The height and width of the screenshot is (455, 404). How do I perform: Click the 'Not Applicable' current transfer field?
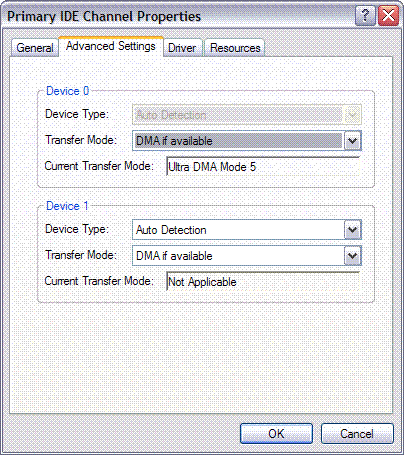tap(263, 281)
